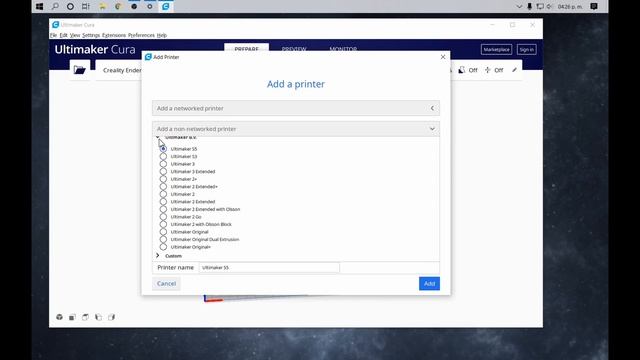The width and height of the screenshot is (640, 360).
Task: Select Ultimaker 2 with Olsson Block option
Action: 163,224
